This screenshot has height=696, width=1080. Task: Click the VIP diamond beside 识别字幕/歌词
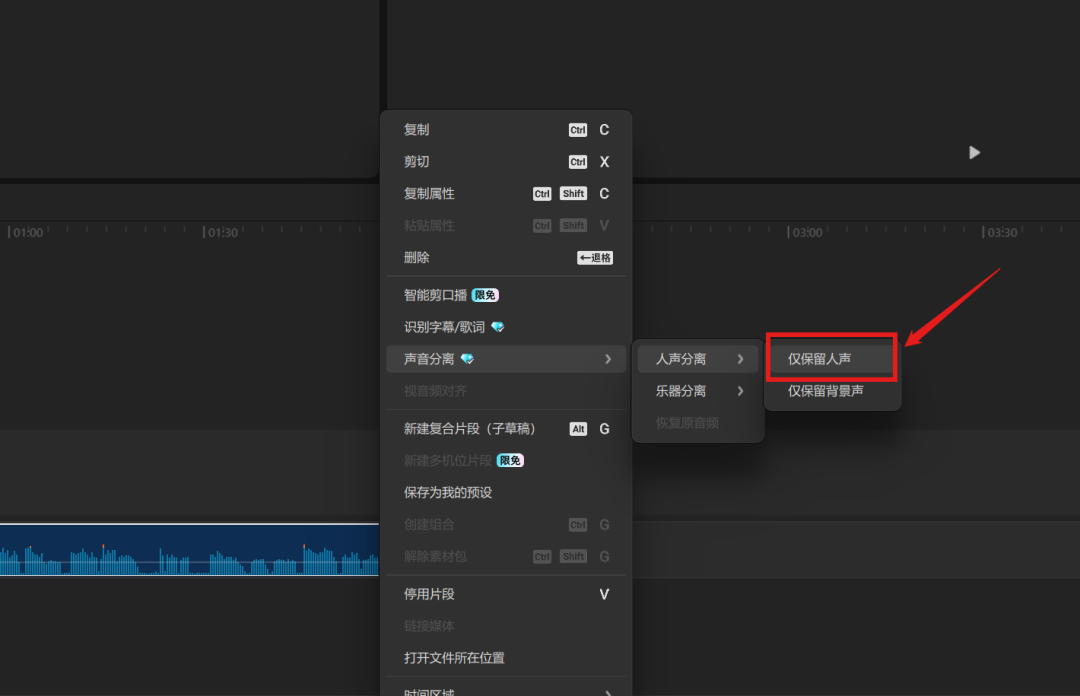[499, 326]
